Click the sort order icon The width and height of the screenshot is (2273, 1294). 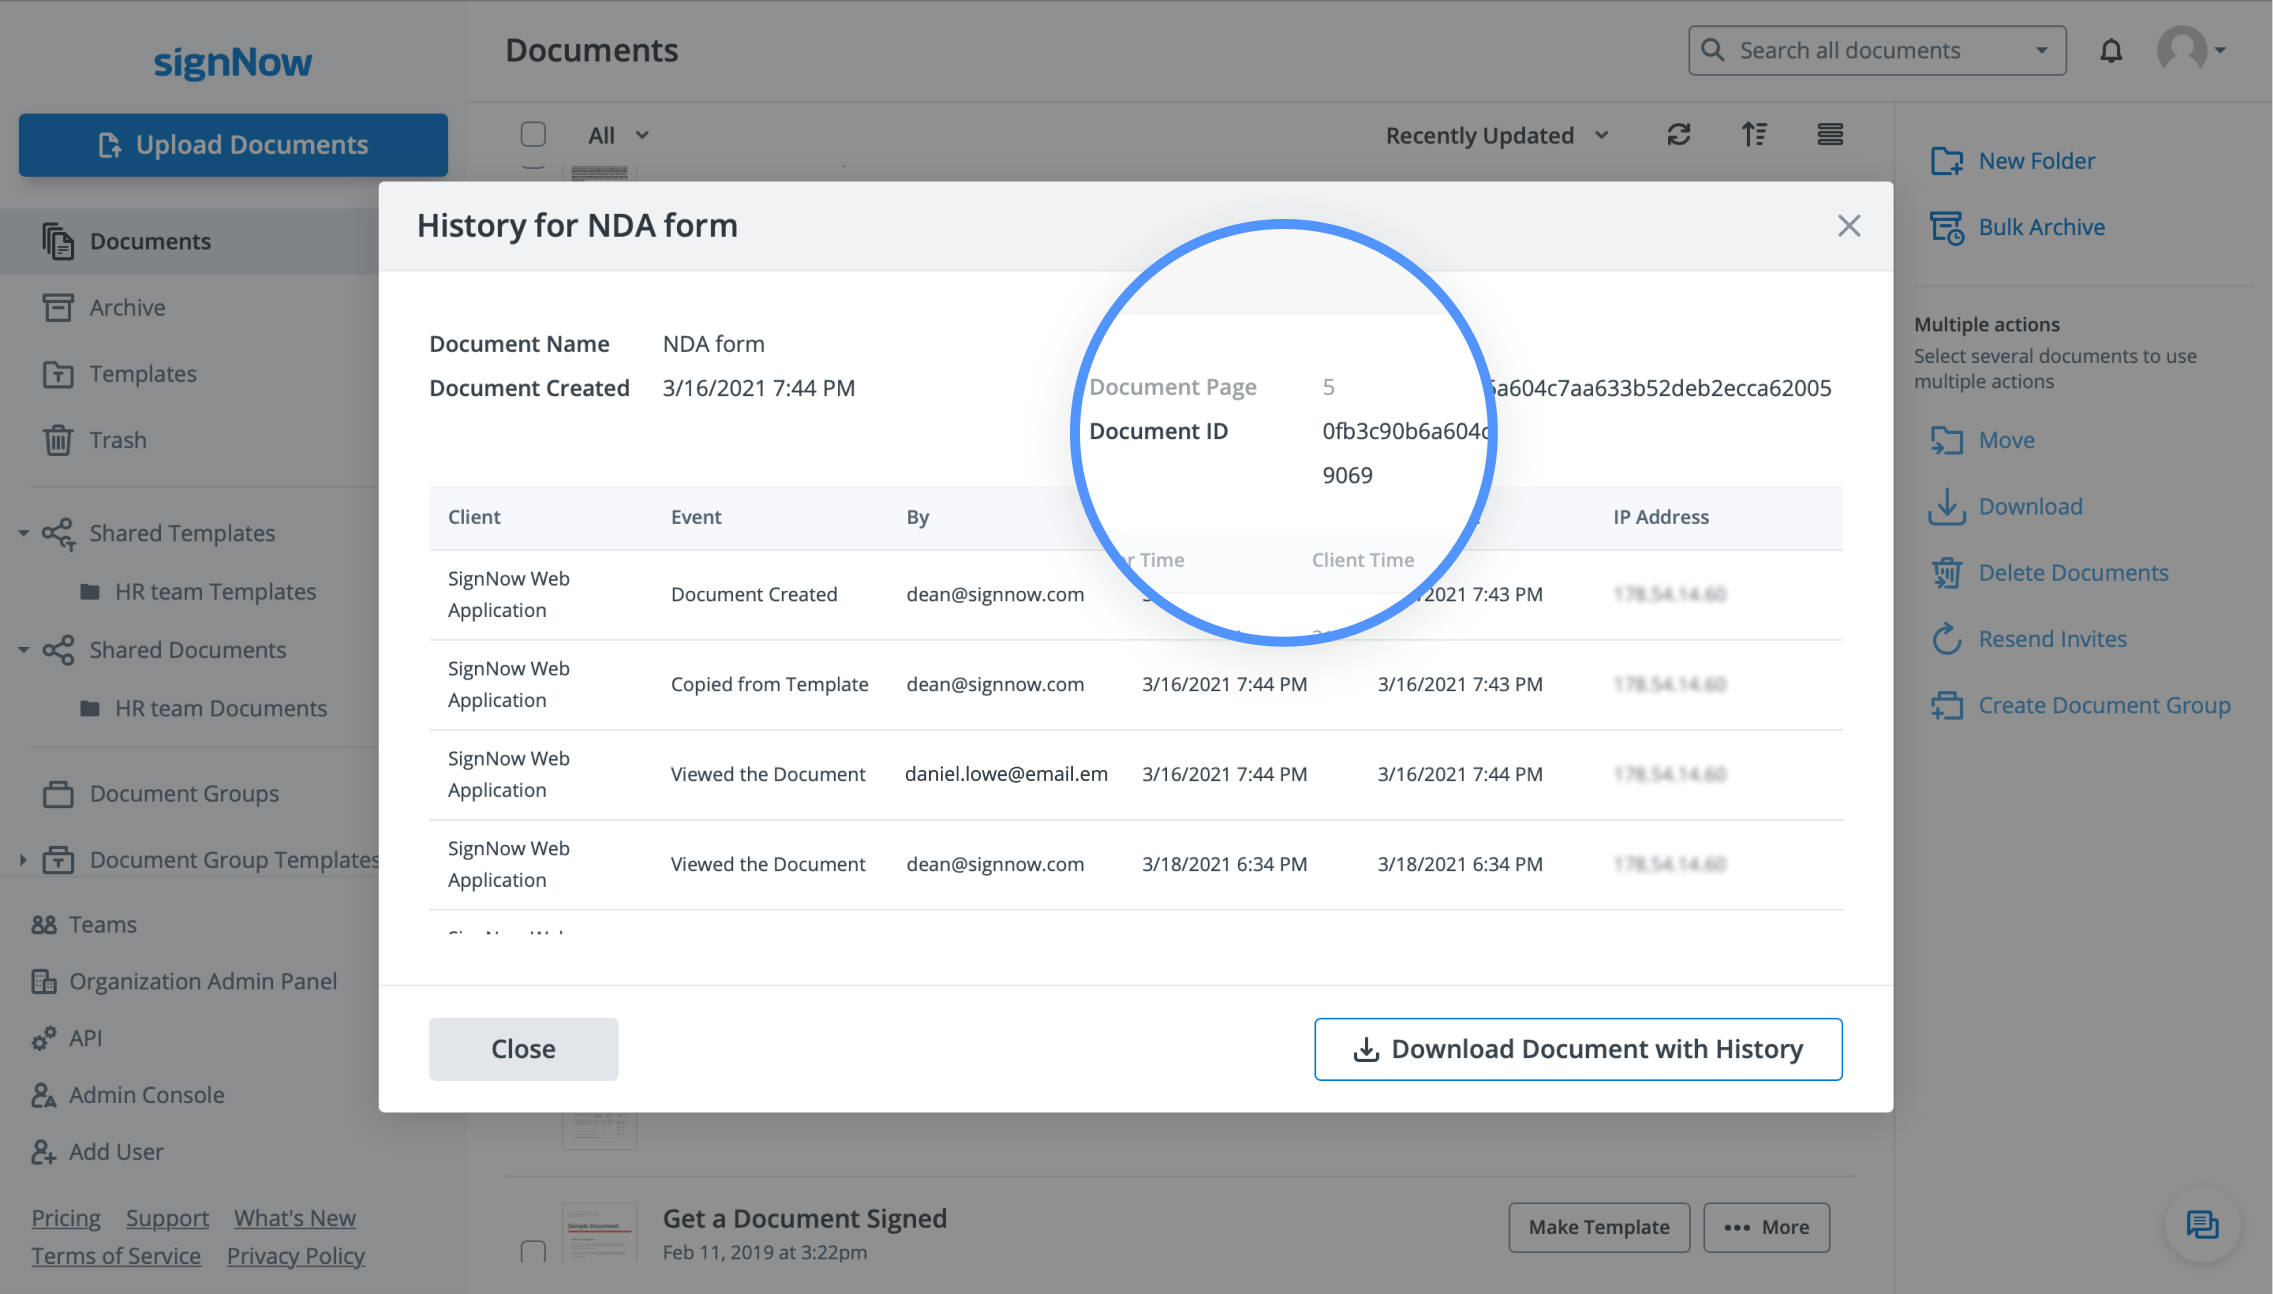point(1754,135)
